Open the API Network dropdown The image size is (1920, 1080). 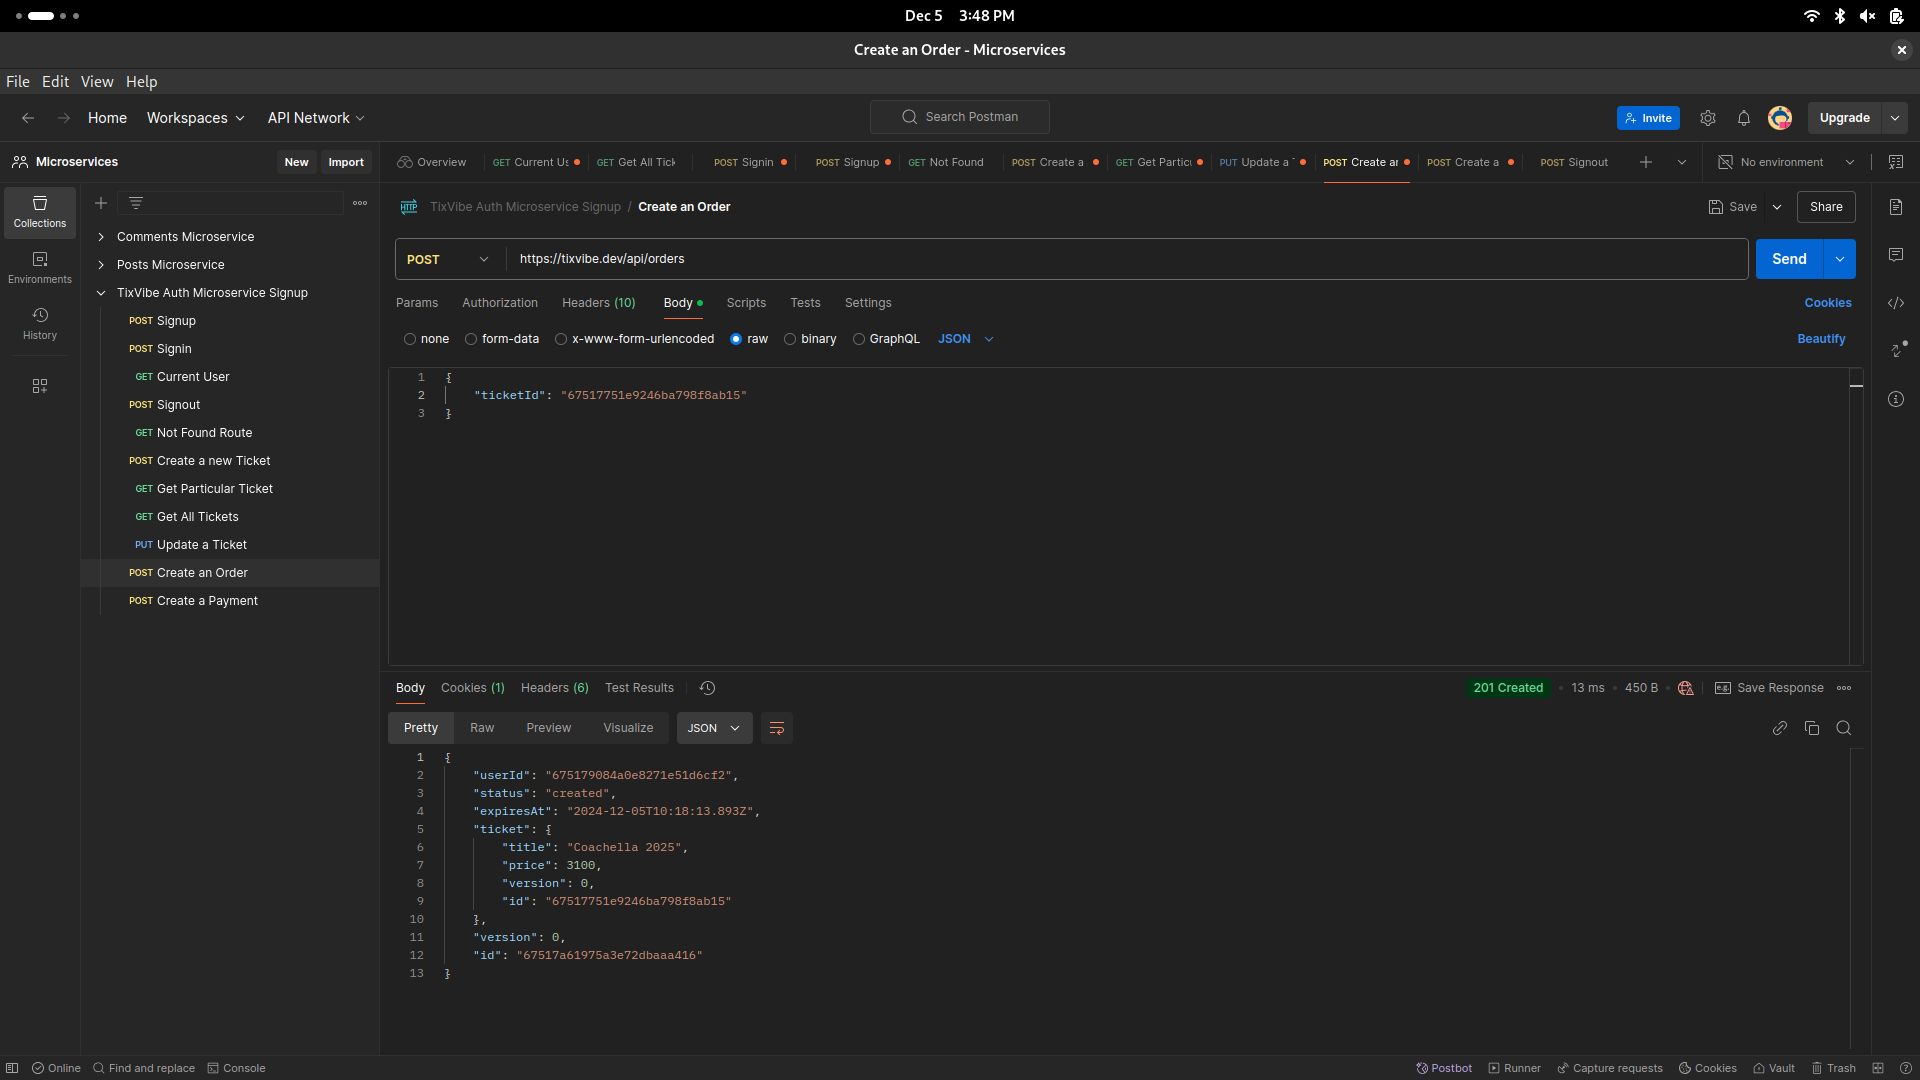tap(316, 118)
